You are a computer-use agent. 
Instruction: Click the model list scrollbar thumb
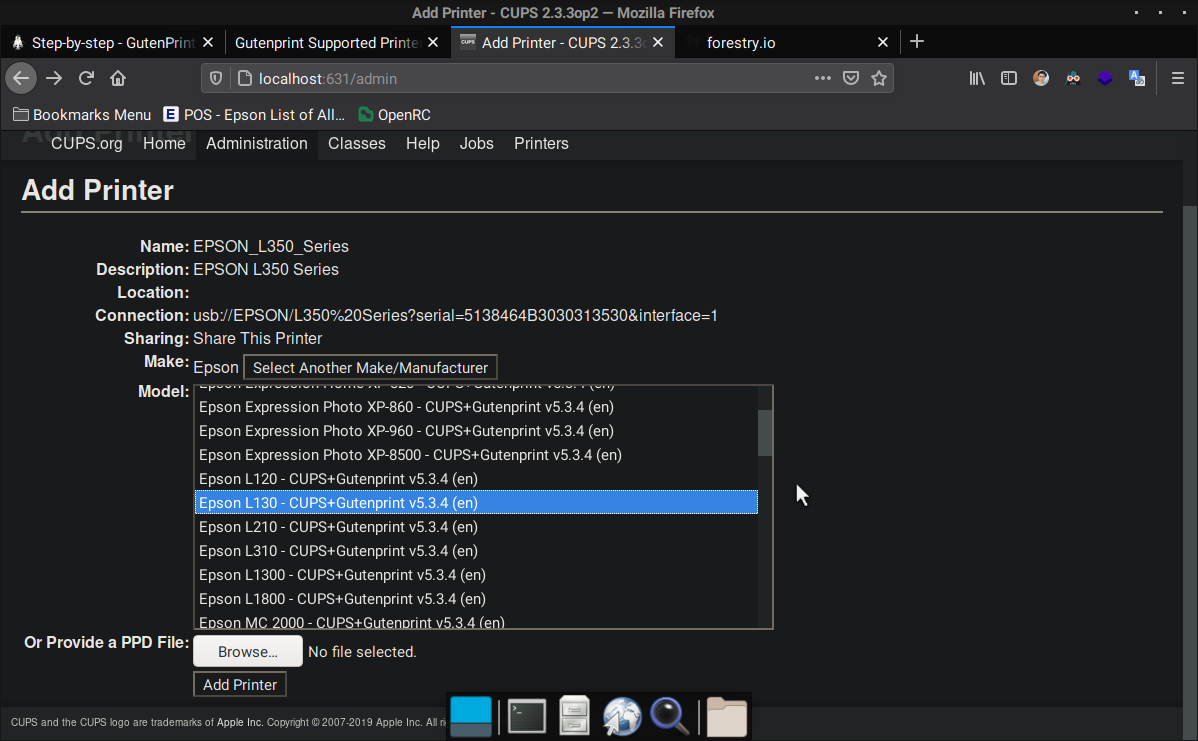pyautogui.click(x=765, y=432)
